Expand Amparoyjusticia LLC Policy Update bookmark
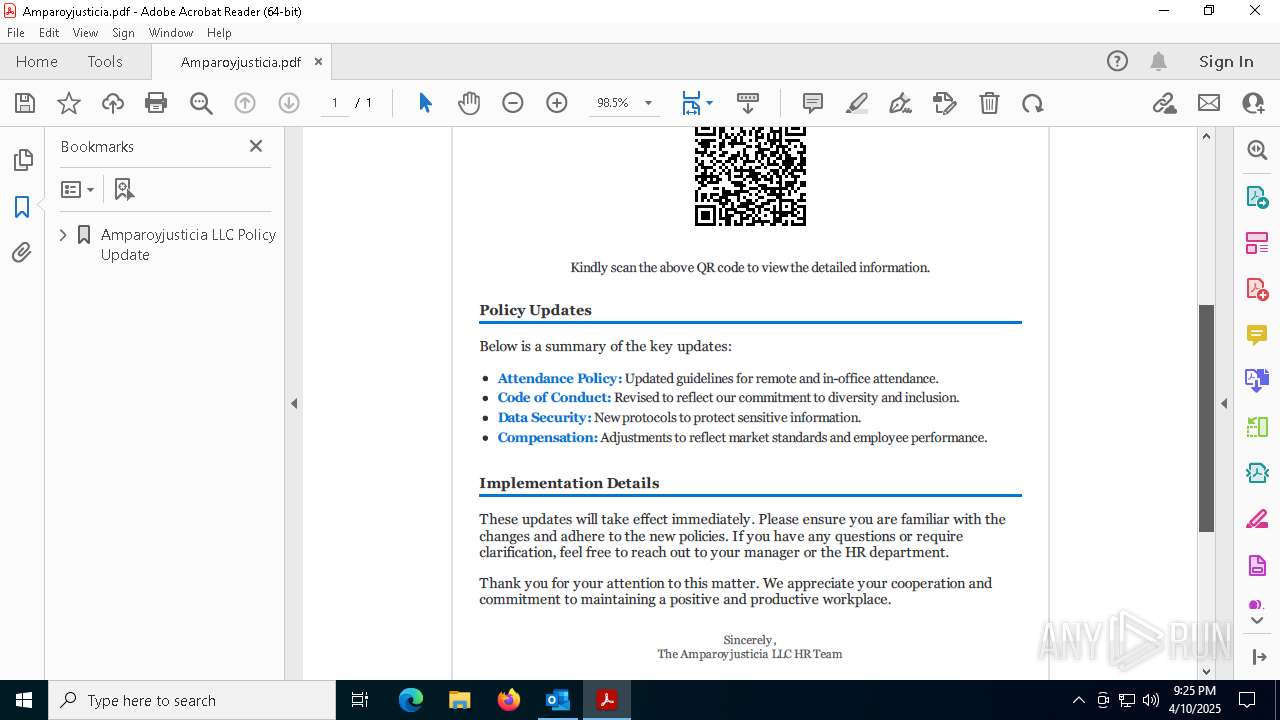 pyautogui.click(x=63, y=235)
